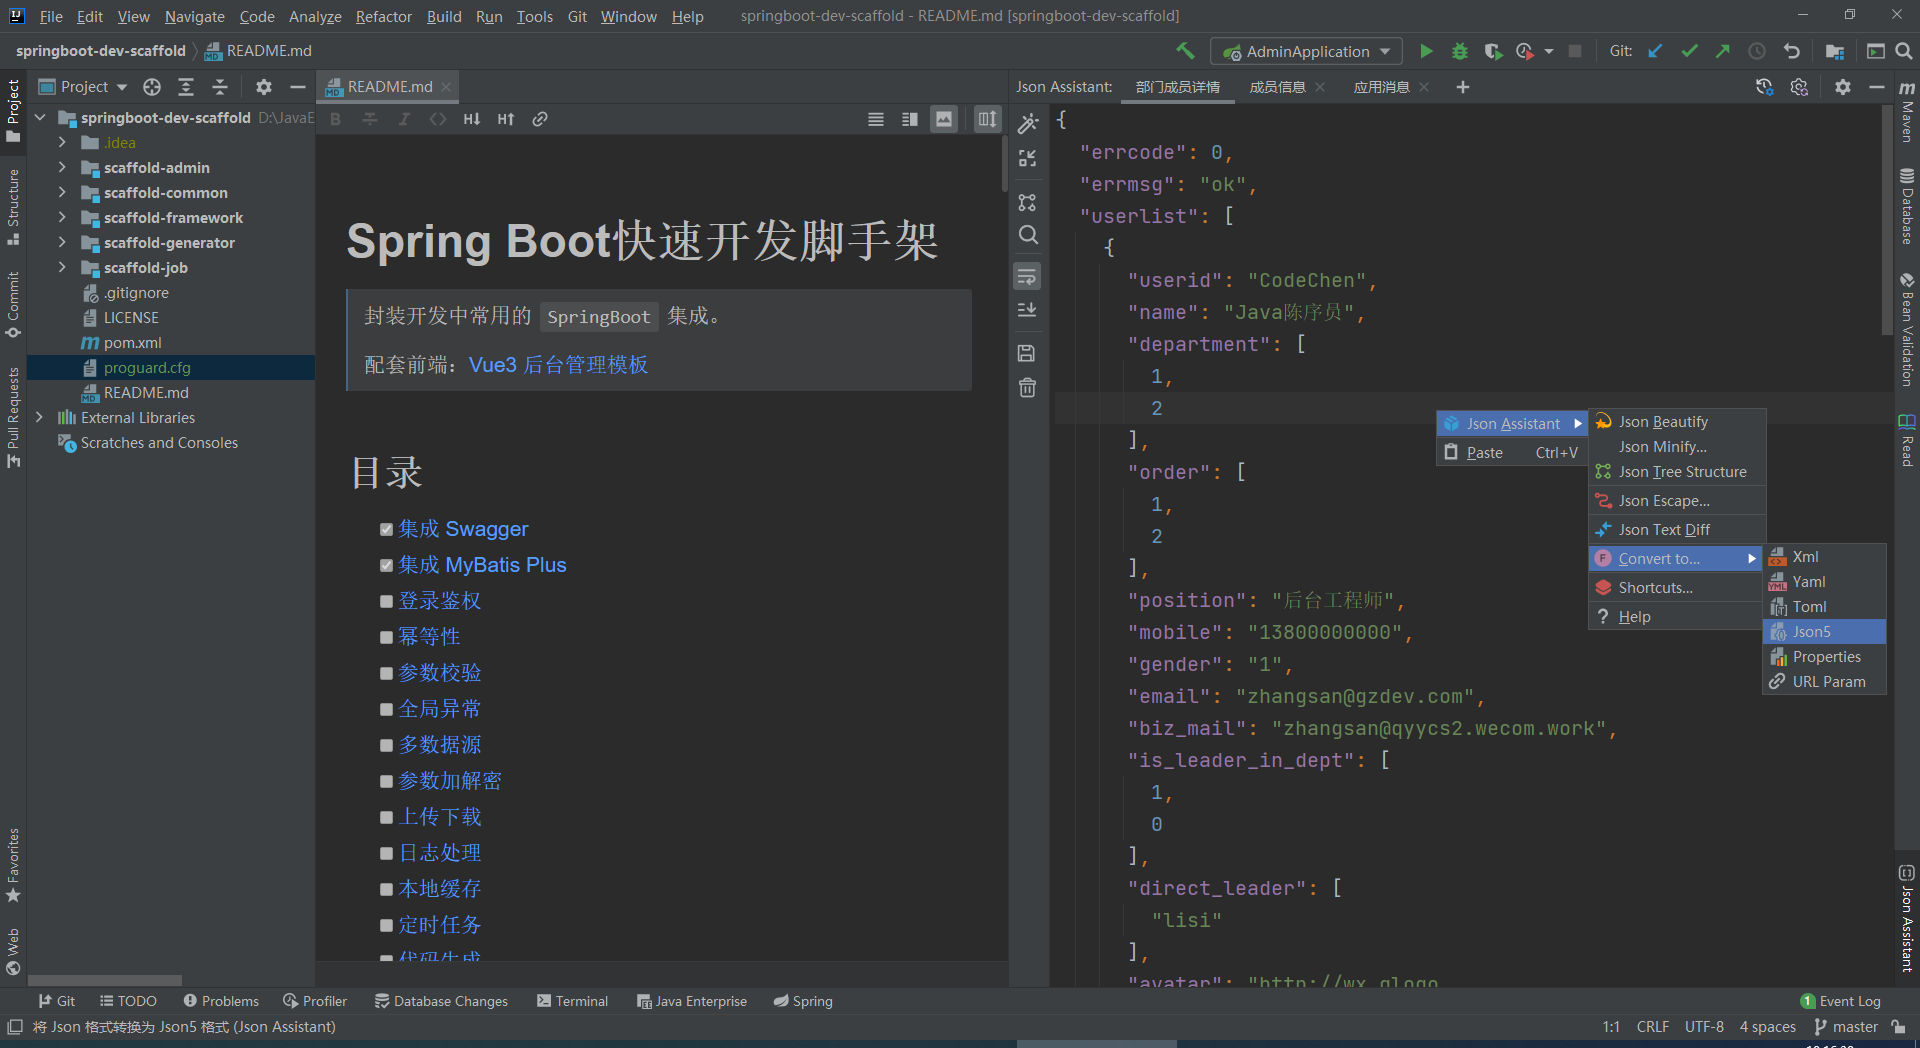The image size is (1920, 1048).
Task: Open the Terminal tool window
Action: (572, 1001)
